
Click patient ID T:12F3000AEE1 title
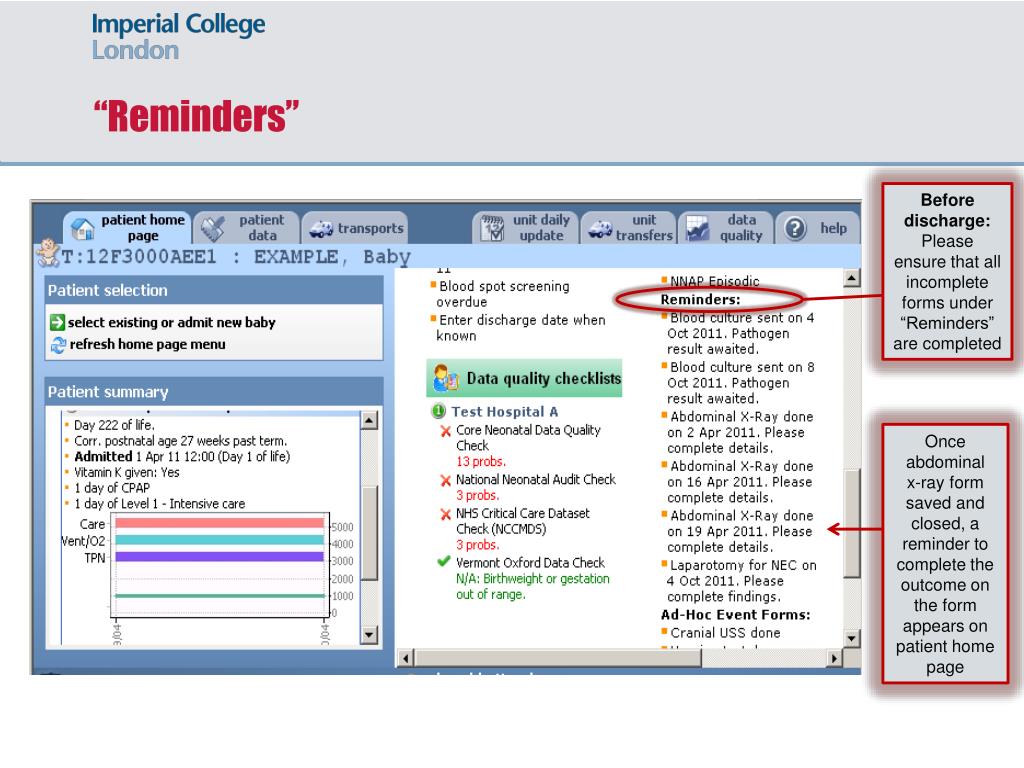click(139, 257)
